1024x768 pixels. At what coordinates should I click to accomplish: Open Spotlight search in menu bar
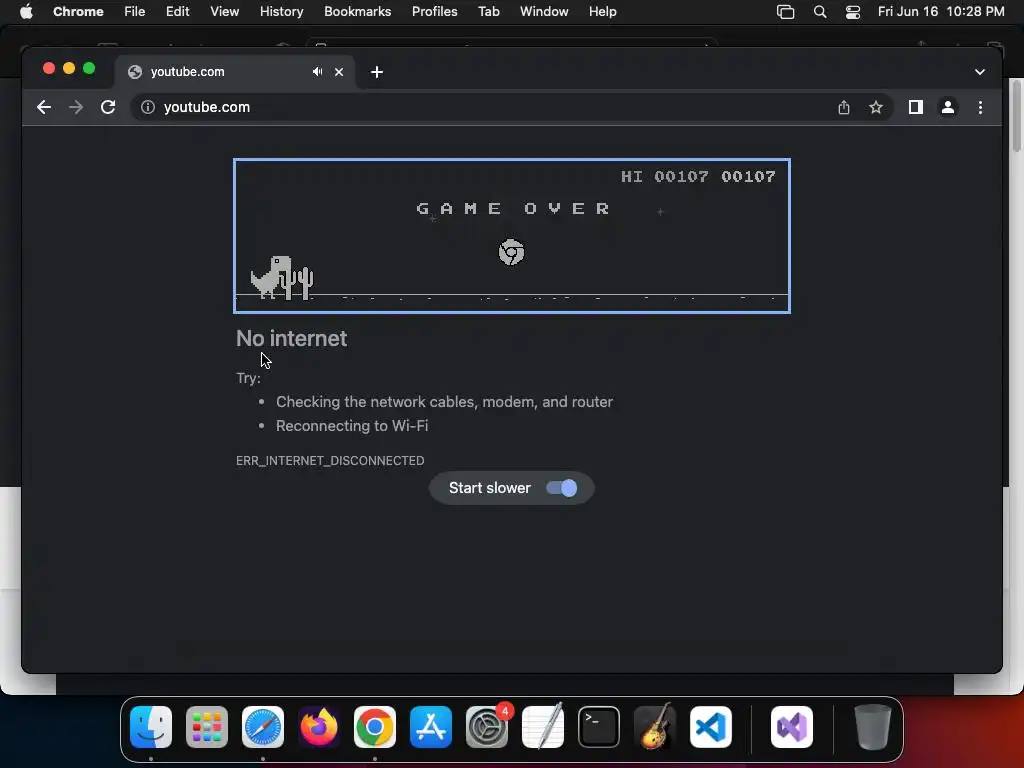click(x=820, y=12)
